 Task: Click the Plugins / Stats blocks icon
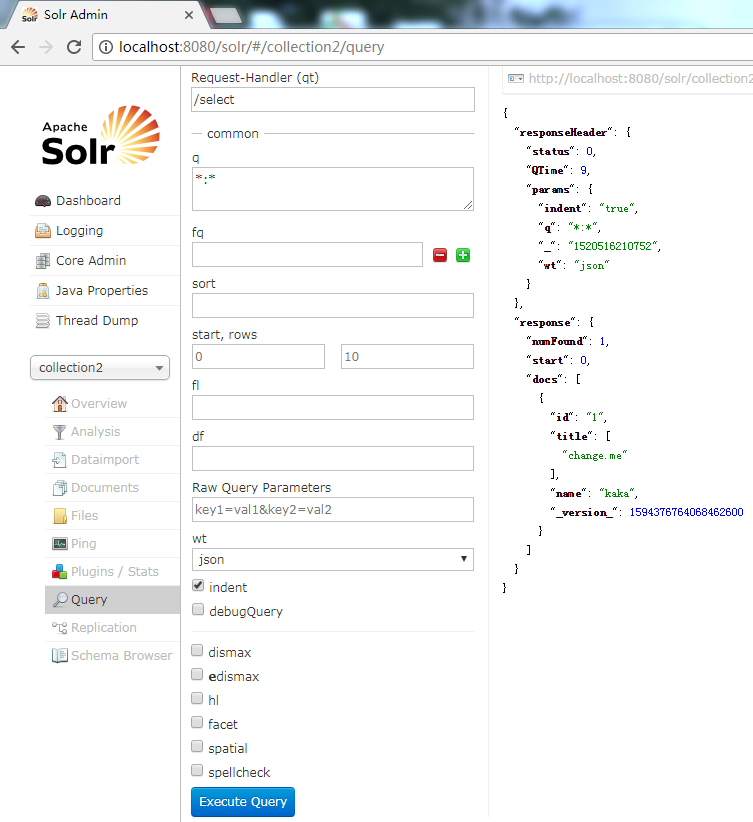[x=59, y=571]
